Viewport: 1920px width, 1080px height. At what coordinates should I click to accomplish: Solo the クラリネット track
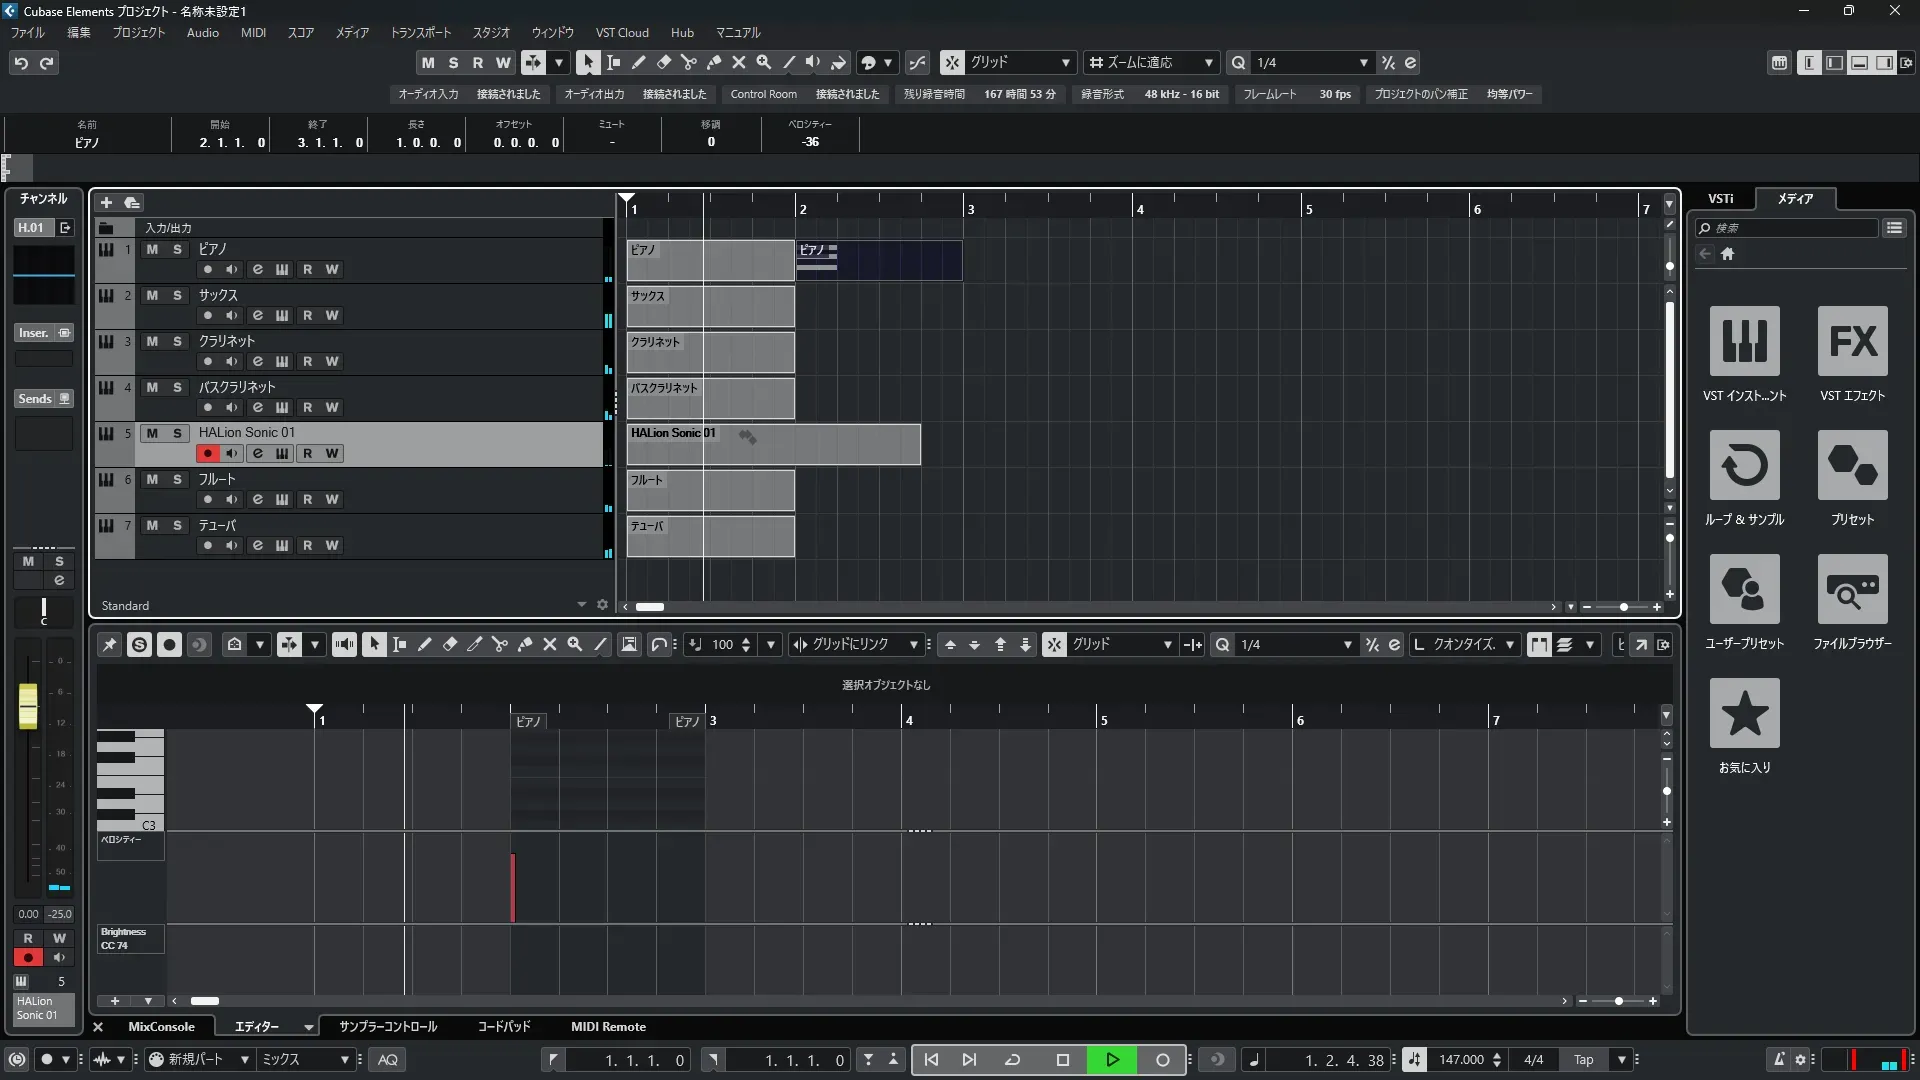click(177, 342)
